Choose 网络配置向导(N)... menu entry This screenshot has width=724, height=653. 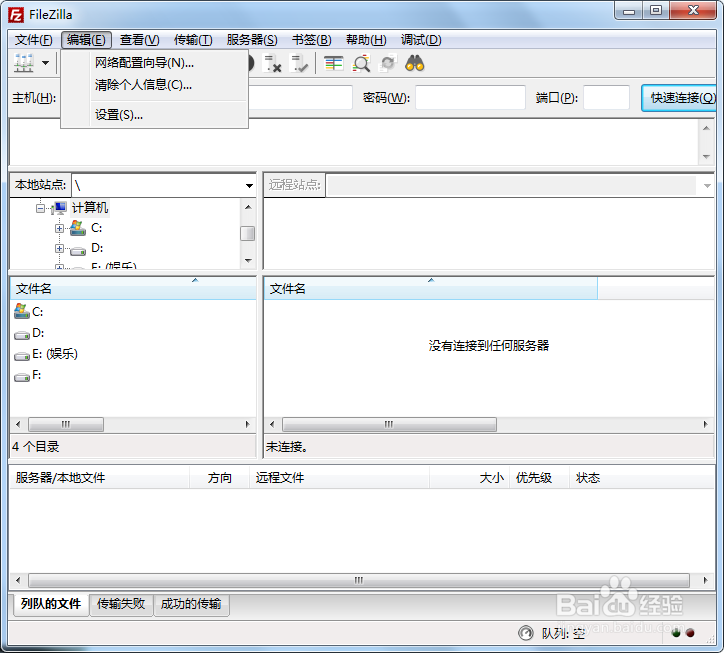point(154,63)
